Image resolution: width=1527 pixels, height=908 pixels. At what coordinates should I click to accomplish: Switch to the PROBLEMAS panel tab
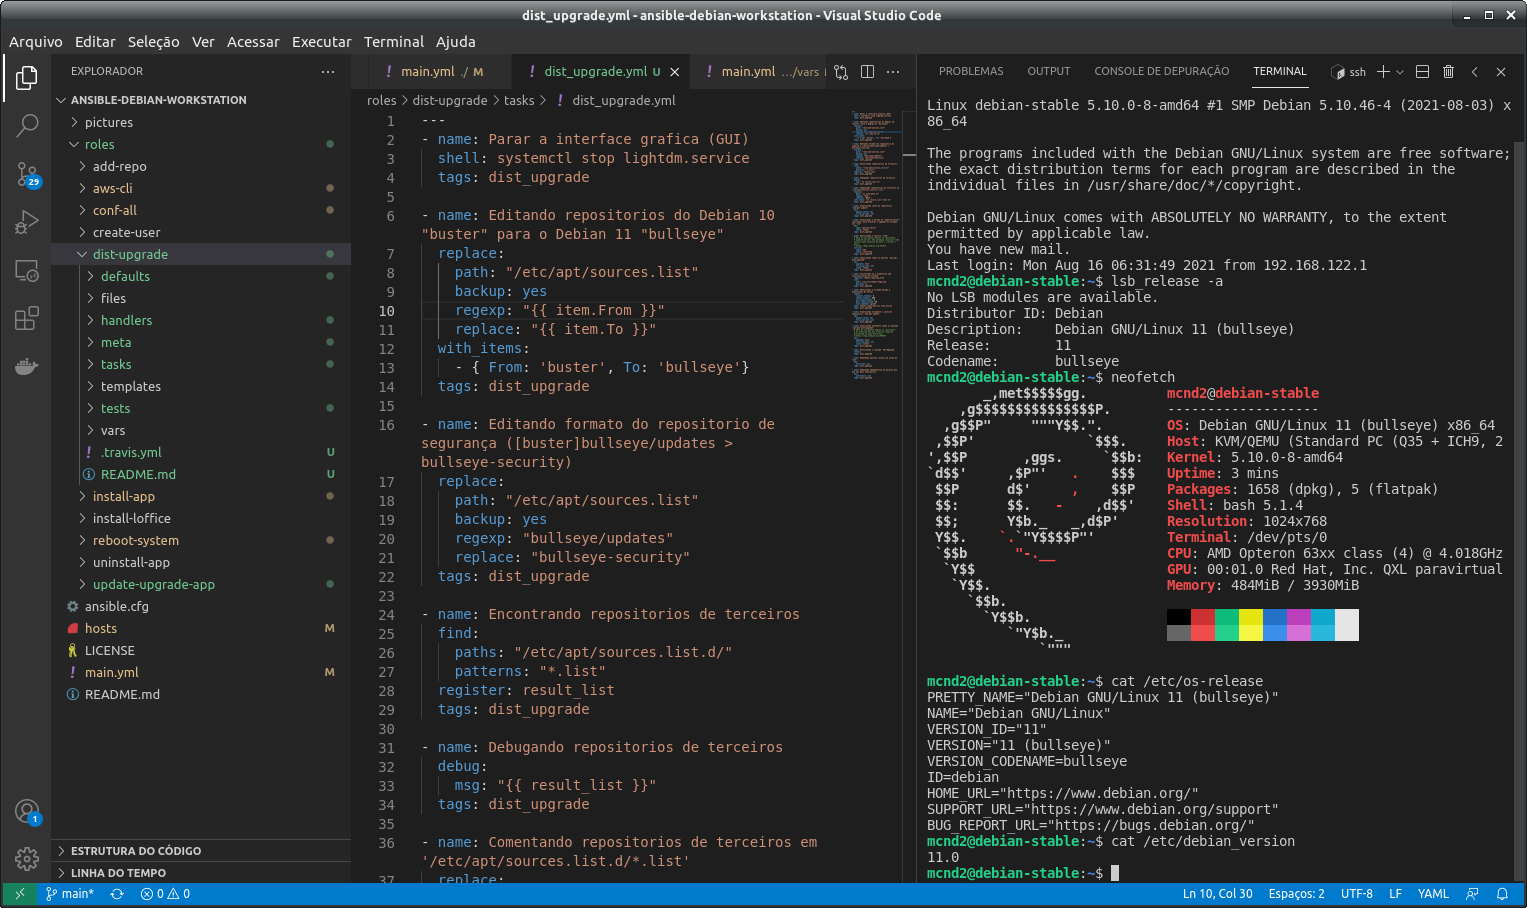click(x=970, y=72)
